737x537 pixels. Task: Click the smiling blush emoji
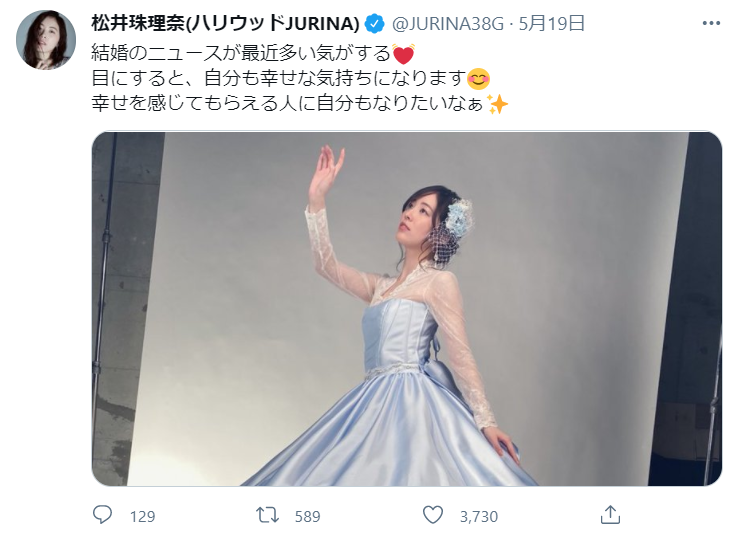coord(478,79)
